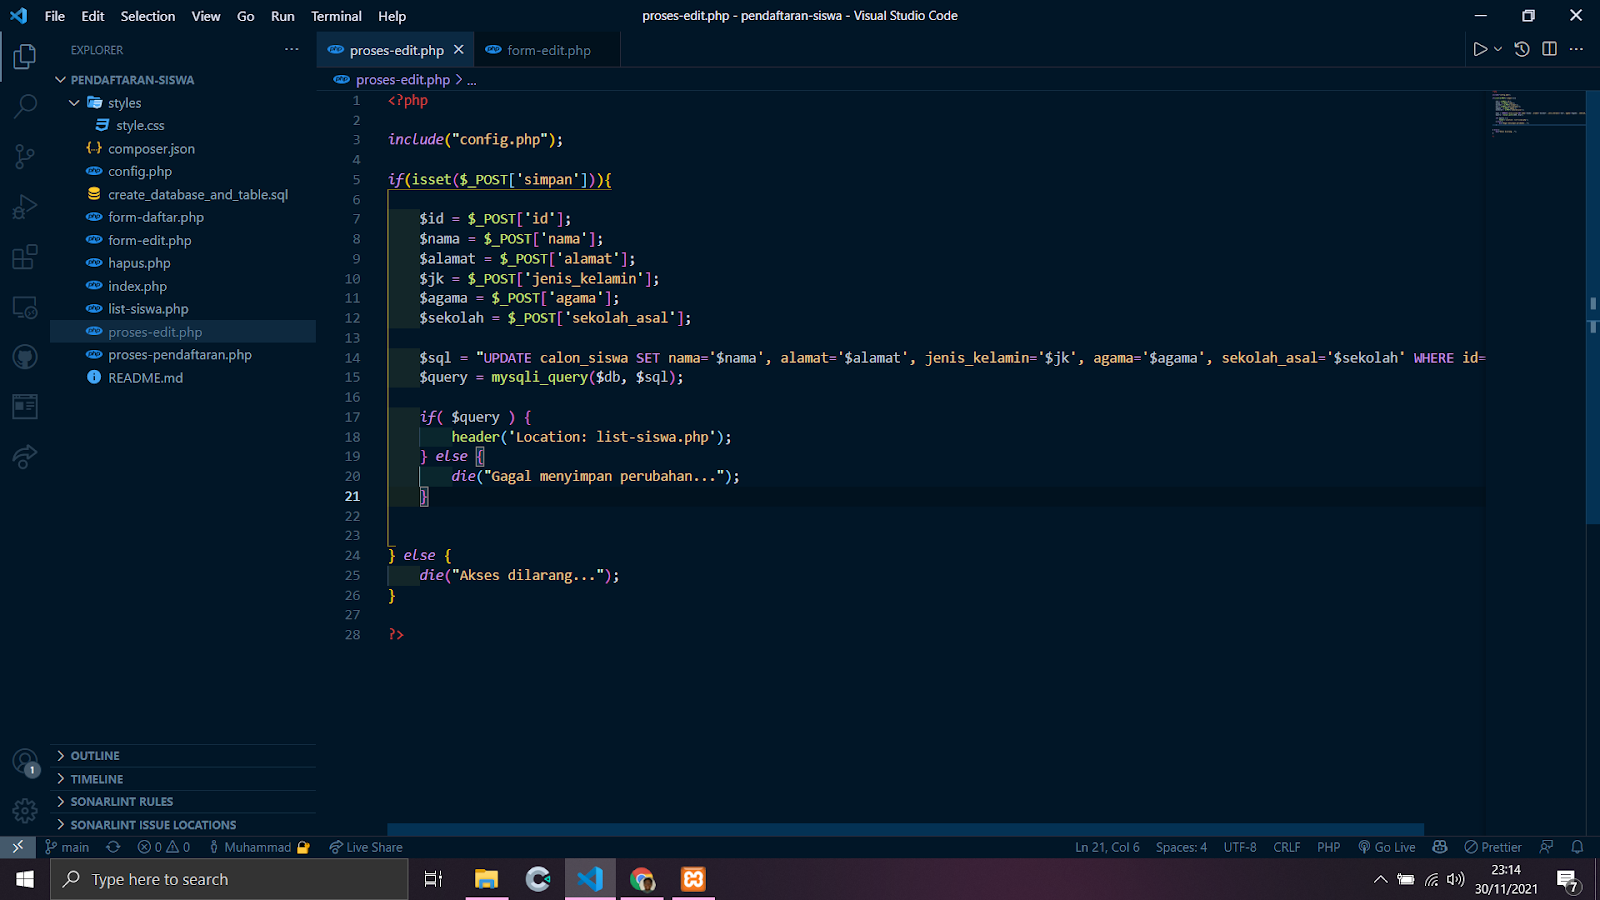1600x900 pixels.
Task: Open the Terminal menu
Action: pos(336,16)
